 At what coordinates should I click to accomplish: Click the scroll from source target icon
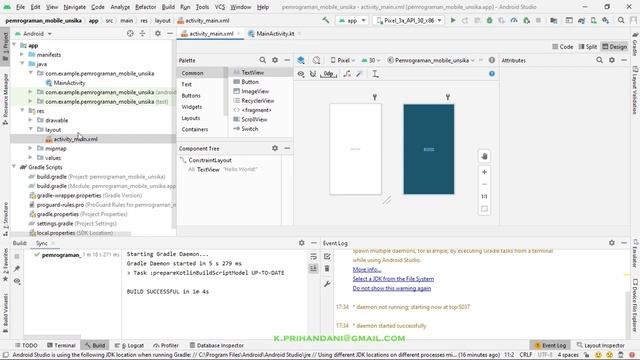click(x=130, y=33)
